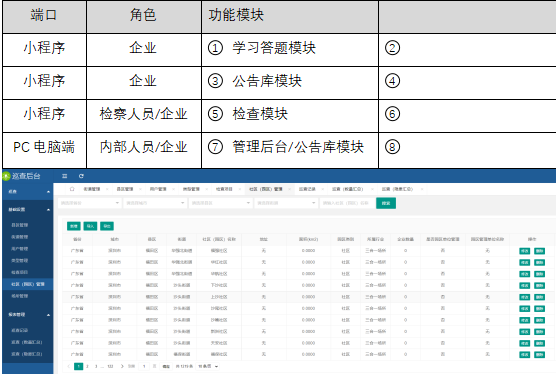Click the 企业数量 column header
556x374 pixels.
(x=405, y=239)
